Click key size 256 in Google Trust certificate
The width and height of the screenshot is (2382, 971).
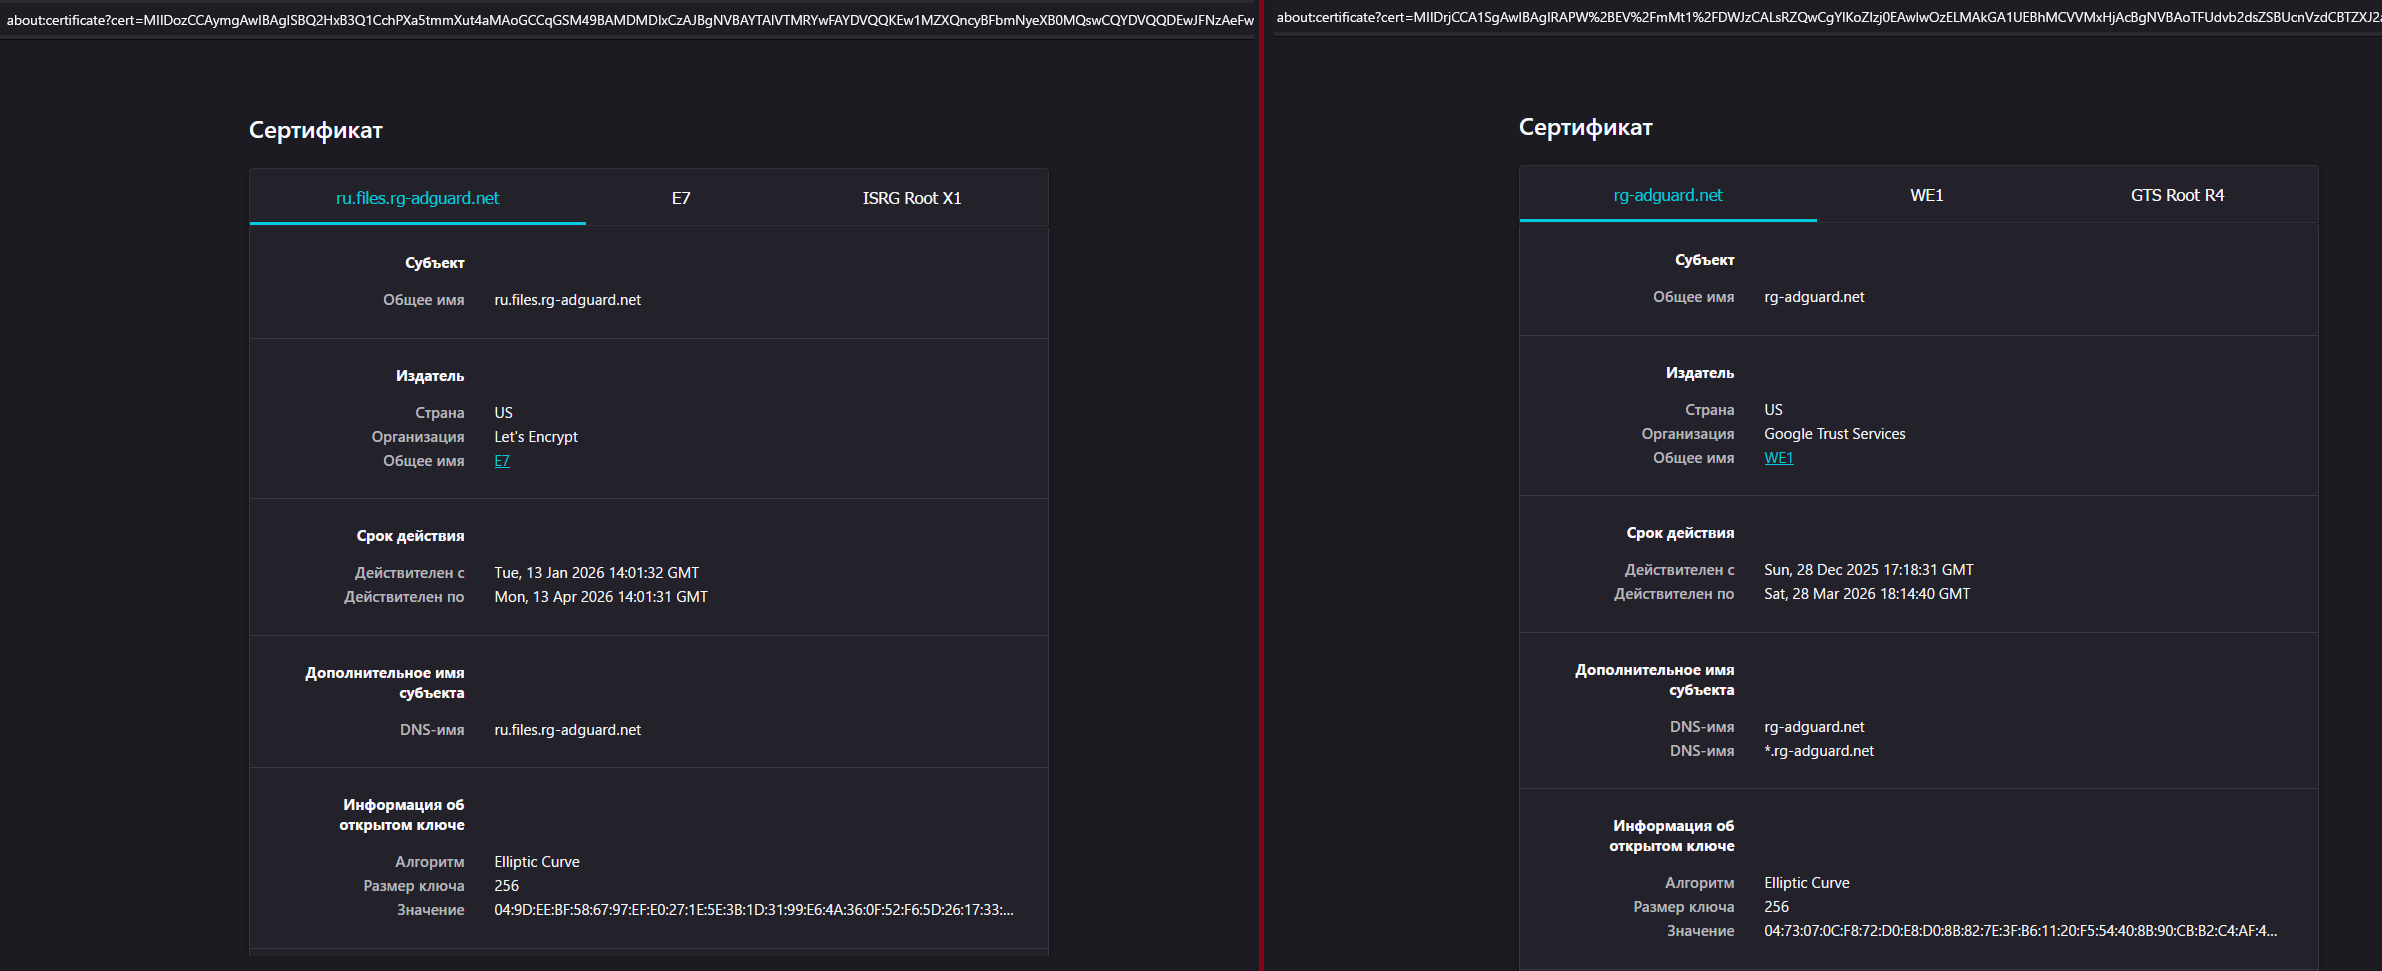(x=1777, y=907)
